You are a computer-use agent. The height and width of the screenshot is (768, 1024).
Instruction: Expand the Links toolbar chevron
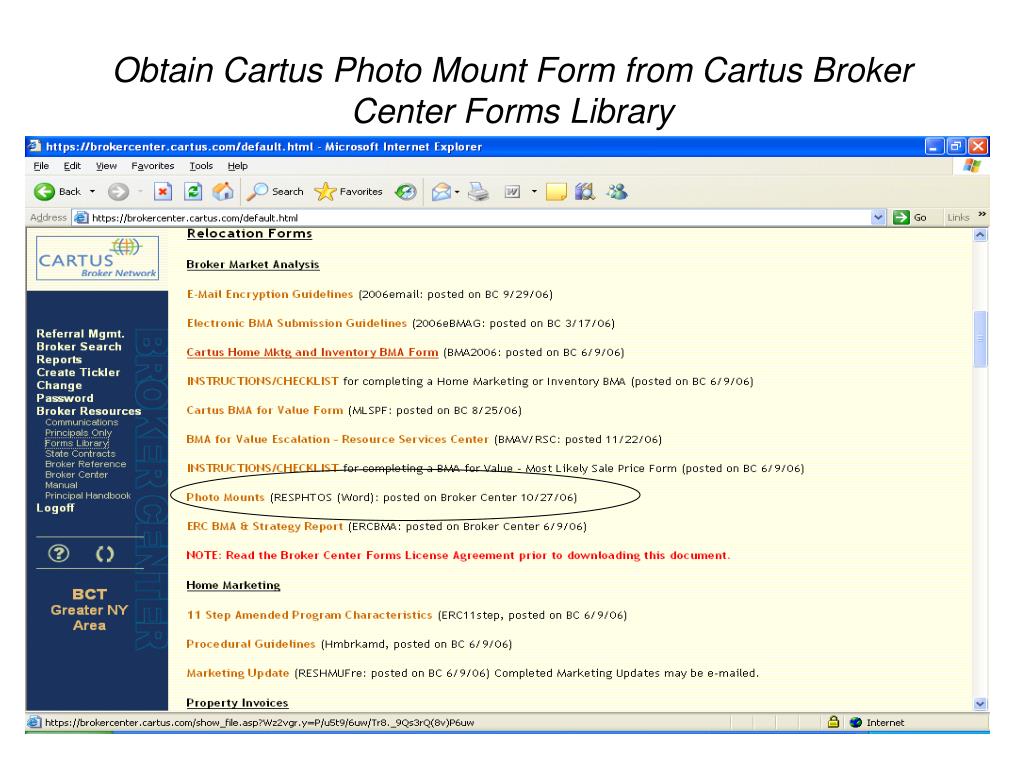[x=982, y=214]
